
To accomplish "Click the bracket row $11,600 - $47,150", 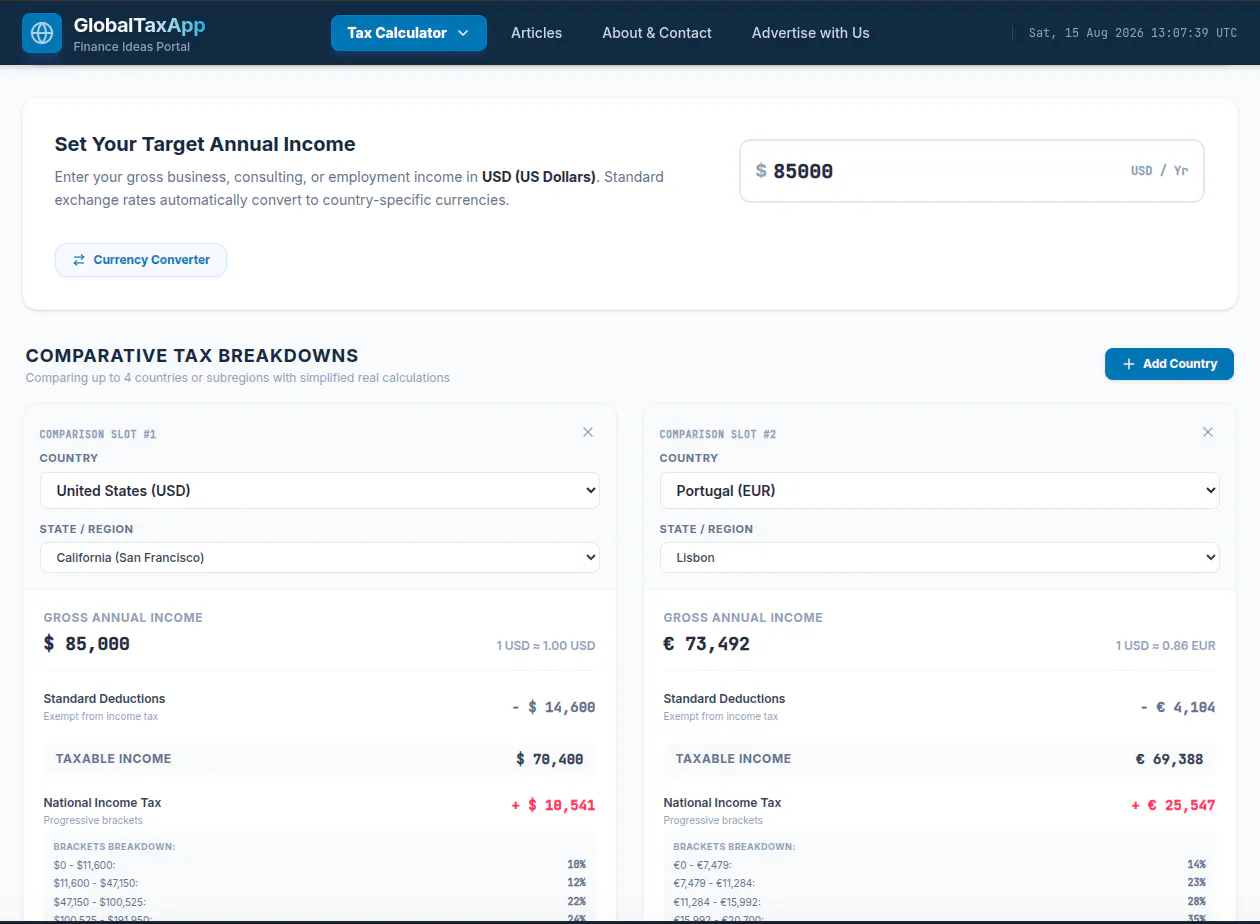I will (x=320, y=883).
